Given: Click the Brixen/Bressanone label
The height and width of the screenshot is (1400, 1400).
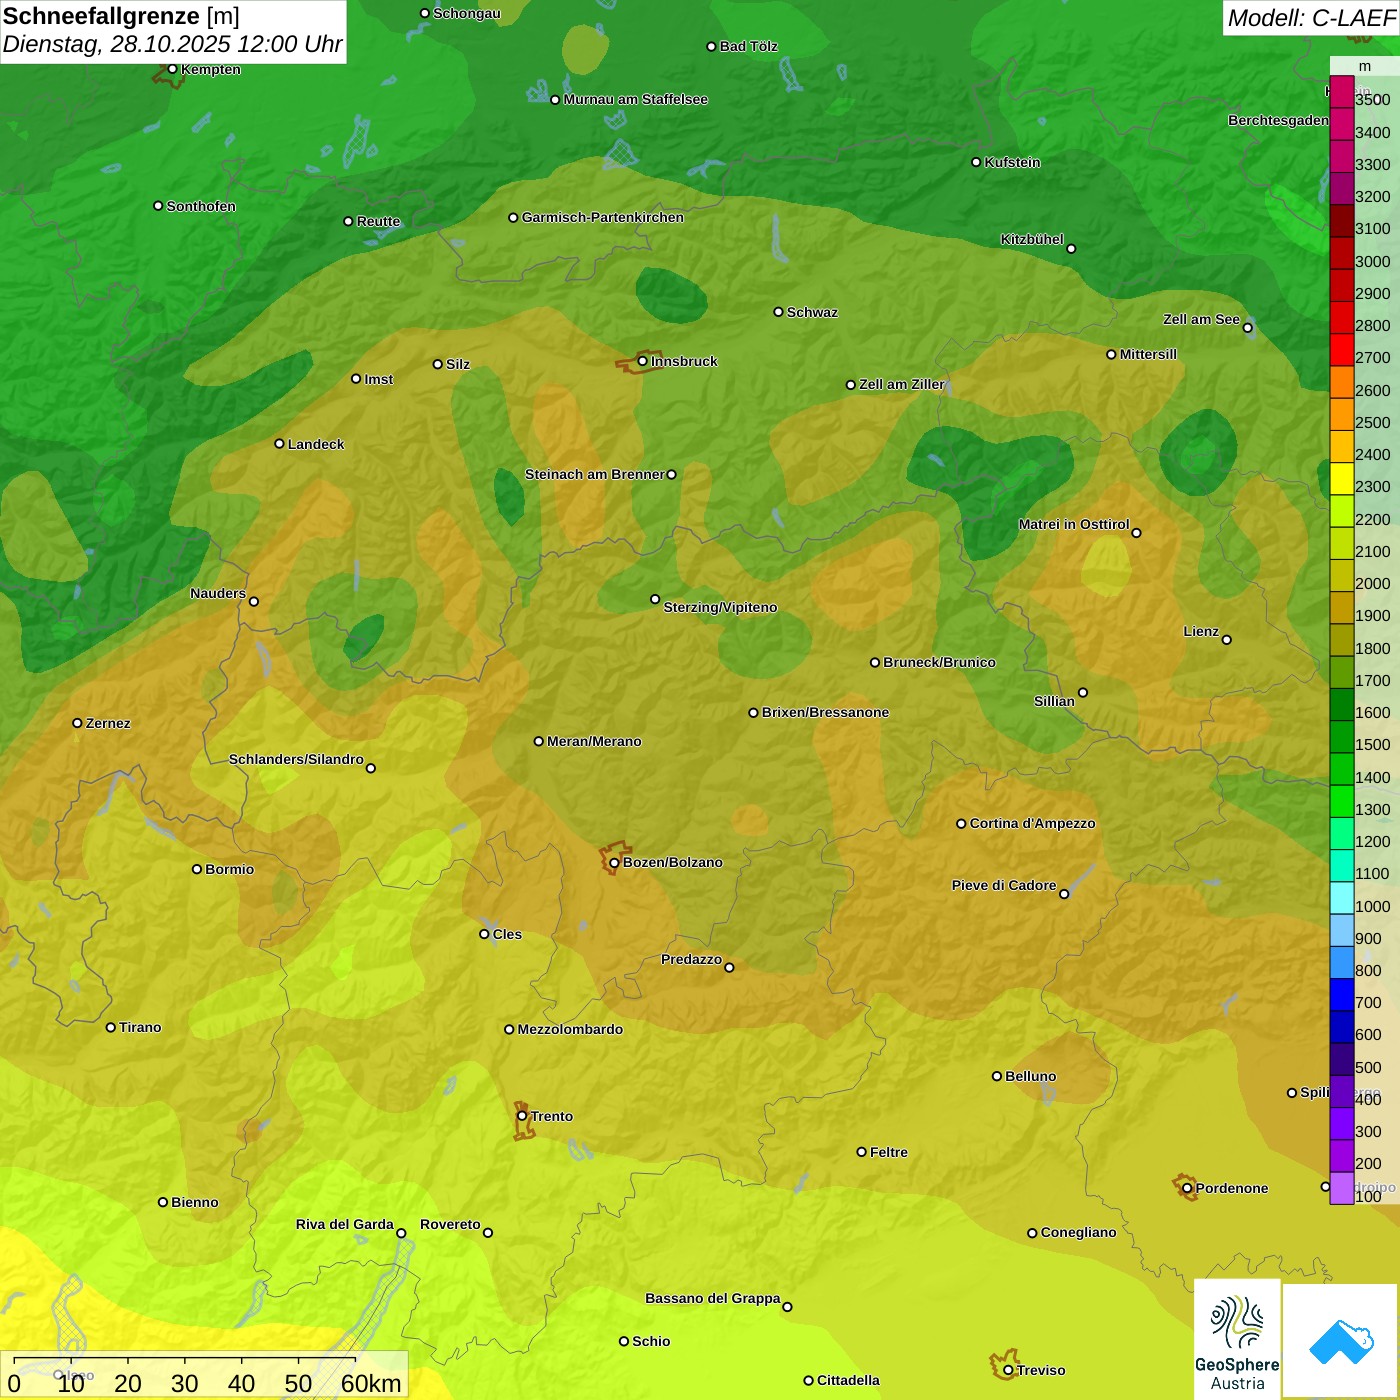Looking at the screenshot, I should click(x=825, y=712).
